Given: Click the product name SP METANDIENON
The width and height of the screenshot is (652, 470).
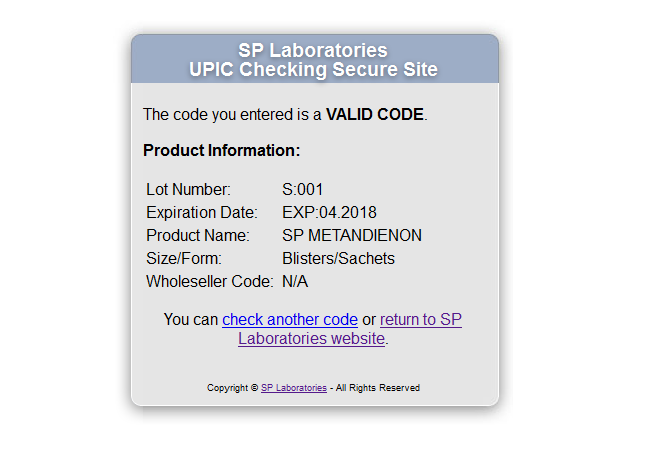Looking at the screenshot, I should coord(352,236).
